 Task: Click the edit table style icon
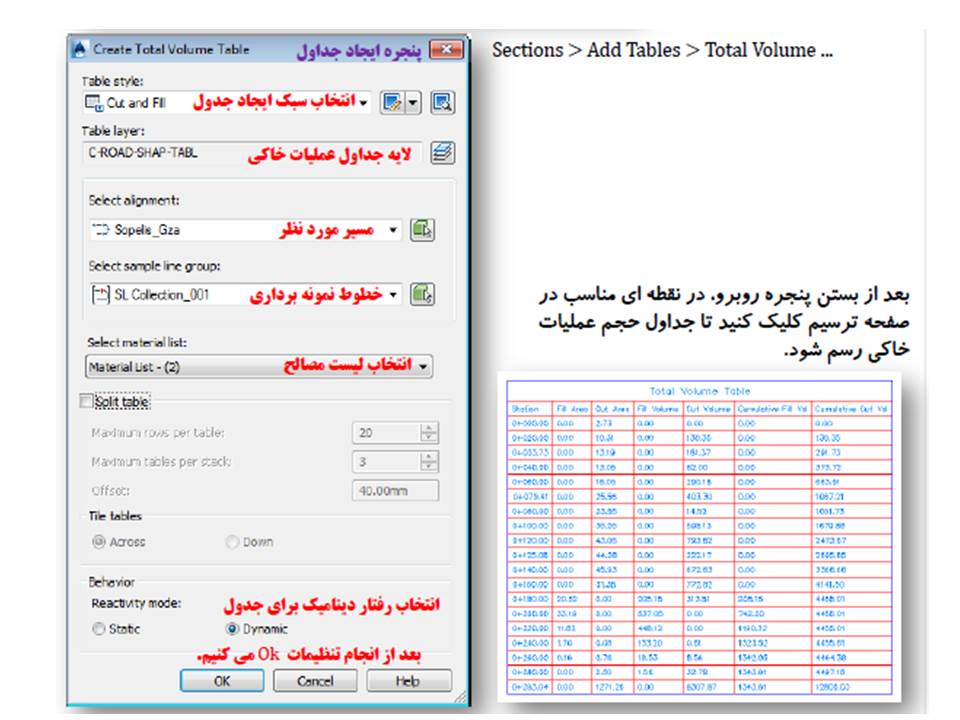click(391, 102)
